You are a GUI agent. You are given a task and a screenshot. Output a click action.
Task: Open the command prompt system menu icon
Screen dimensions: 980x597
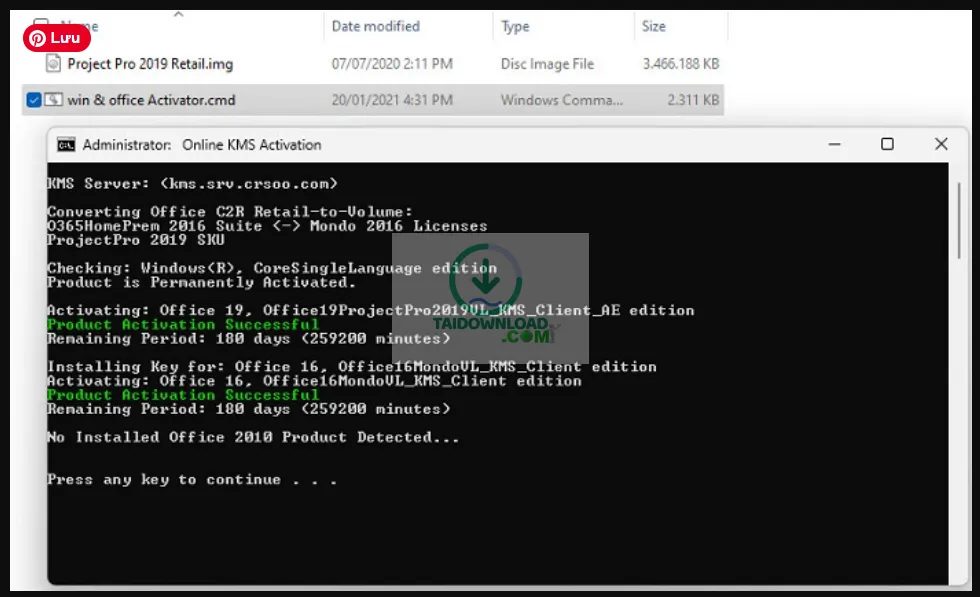66,145
